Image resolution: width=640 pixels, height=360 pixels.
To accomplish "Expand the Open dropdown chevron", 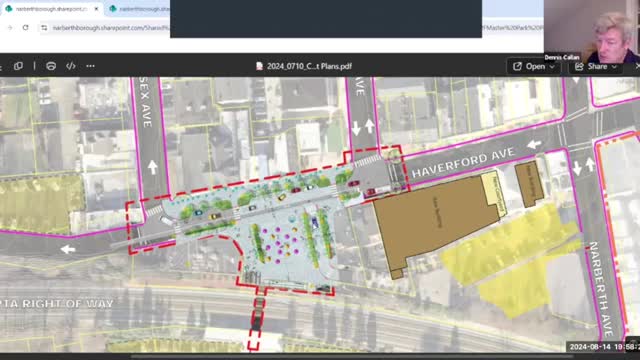I will (552, 67).
